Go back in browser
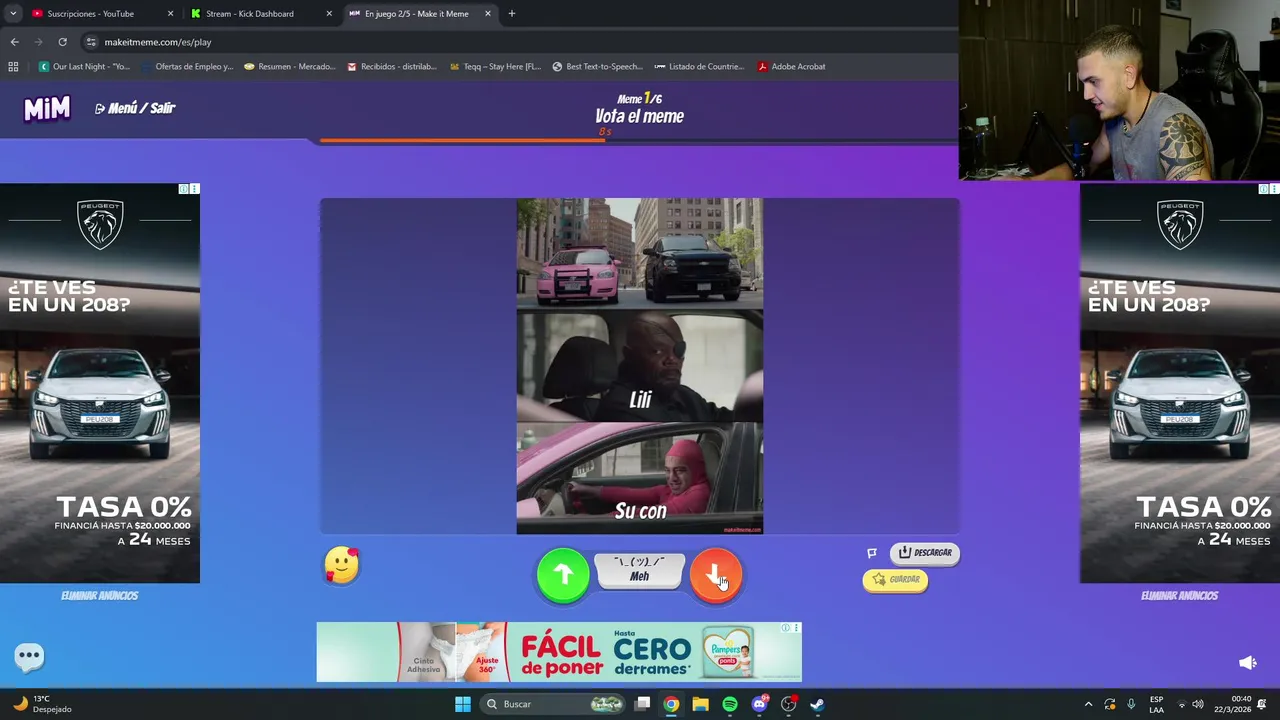Viewport: 1280px width, 720px height. pos(14,42)
